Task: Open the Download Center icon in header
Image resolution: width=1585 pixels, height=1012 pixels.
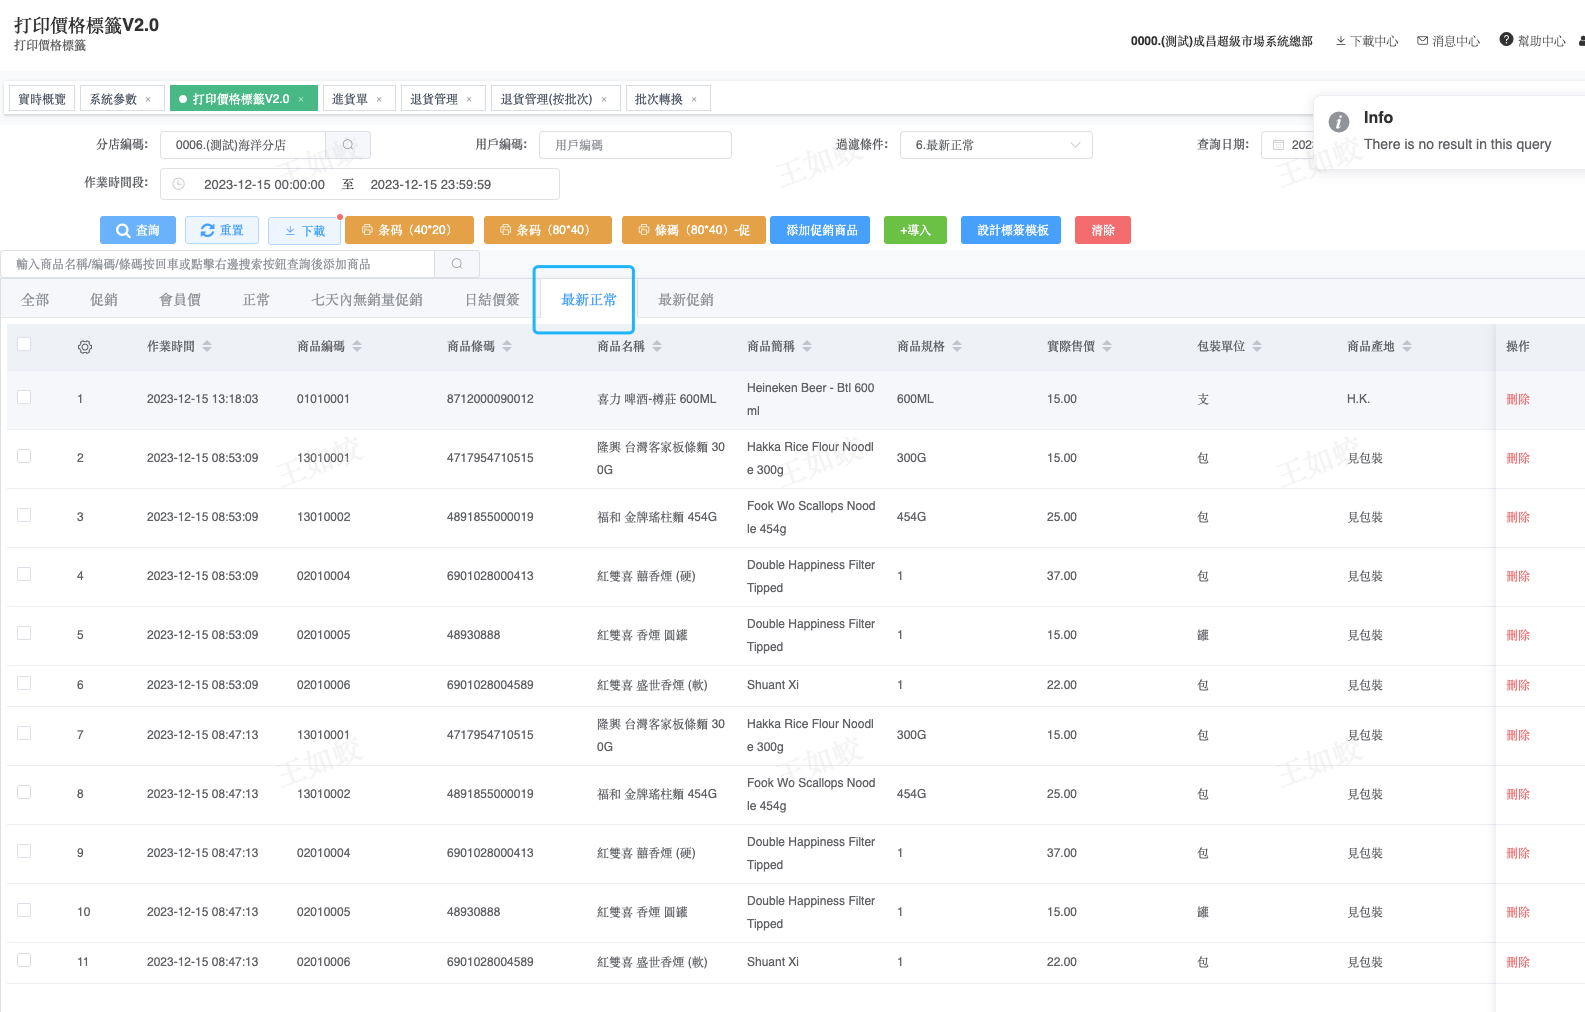Action: tap(1341, 41)
